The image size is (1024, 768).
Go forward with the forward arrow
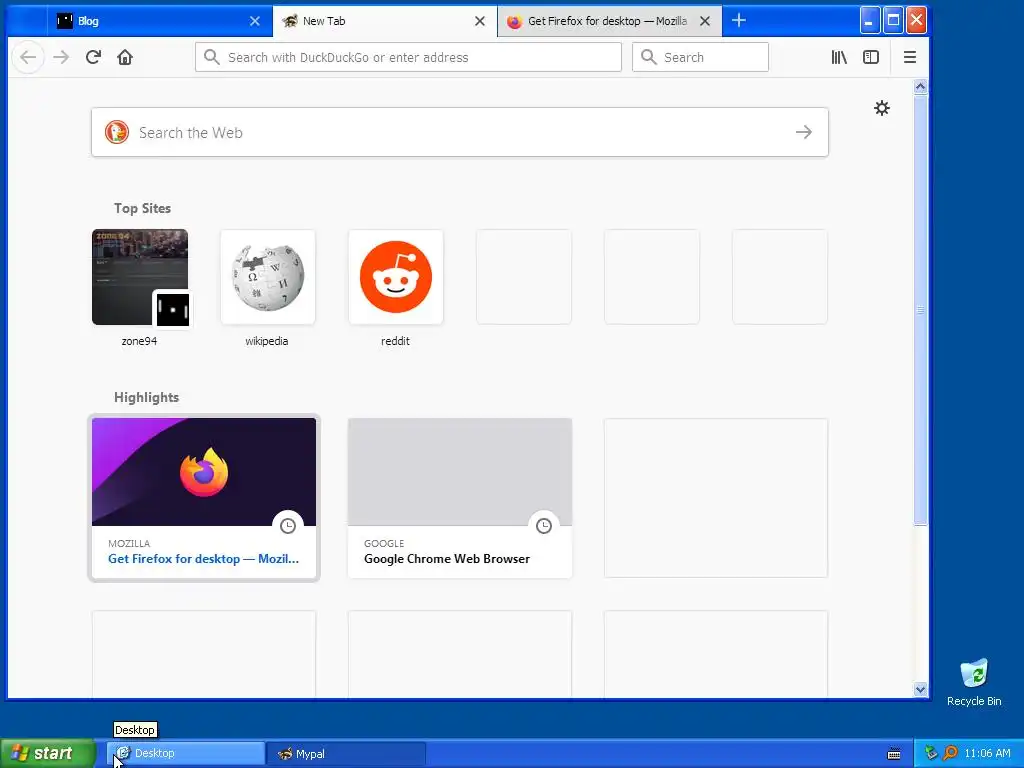(x=61, y=57)
